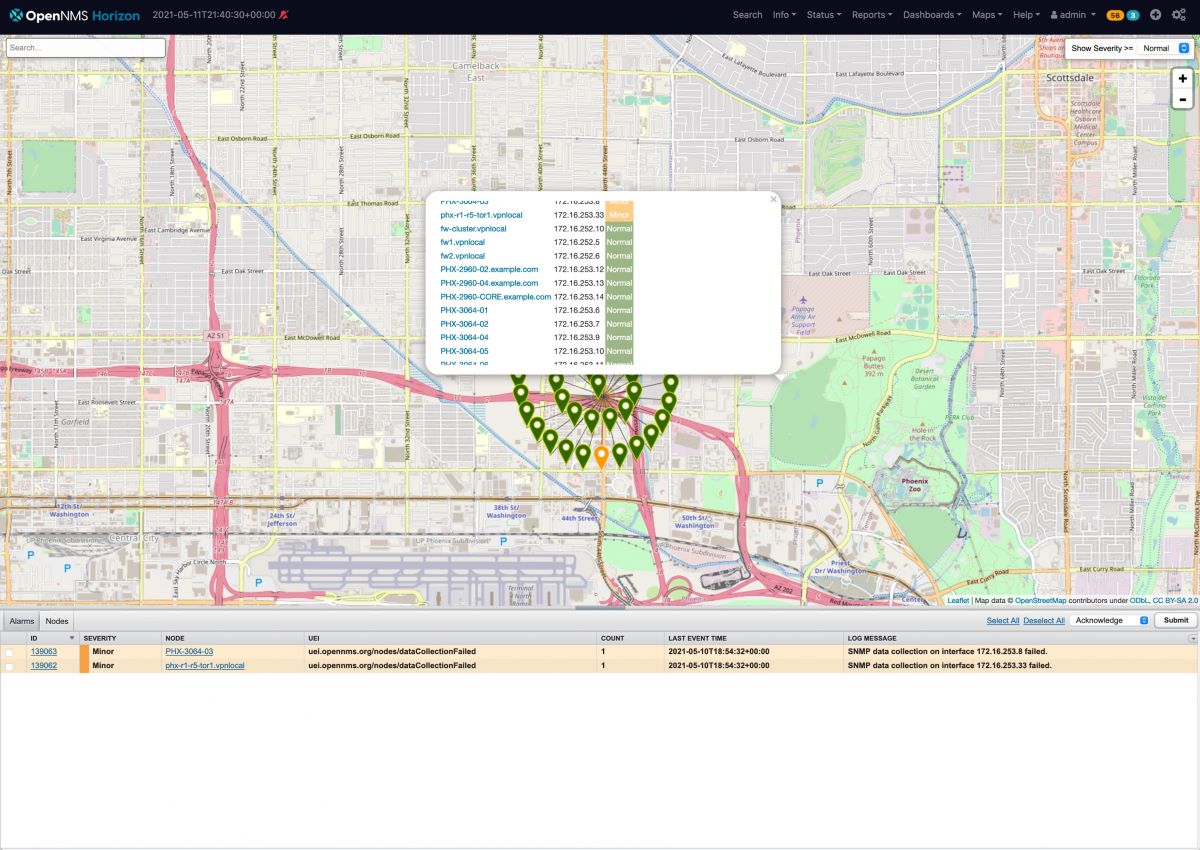Click the map Search input field

tap(85, 47)
